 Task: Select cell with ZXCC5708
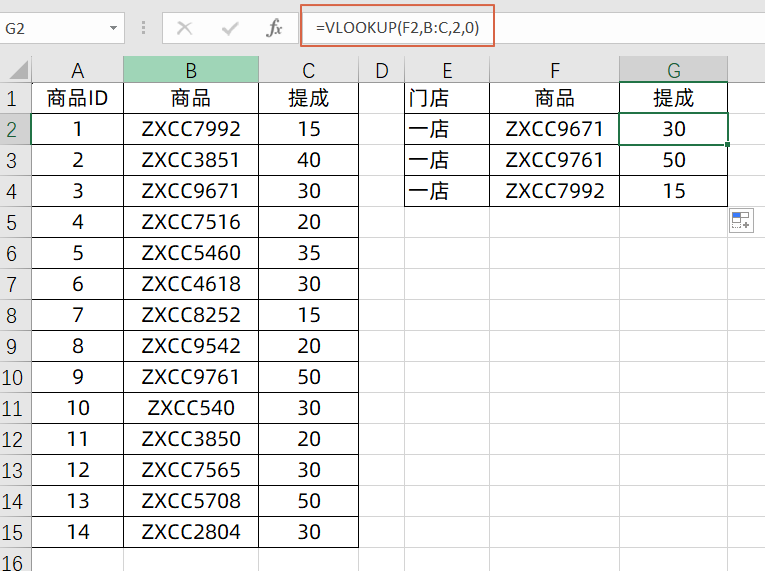coord(191,501)
